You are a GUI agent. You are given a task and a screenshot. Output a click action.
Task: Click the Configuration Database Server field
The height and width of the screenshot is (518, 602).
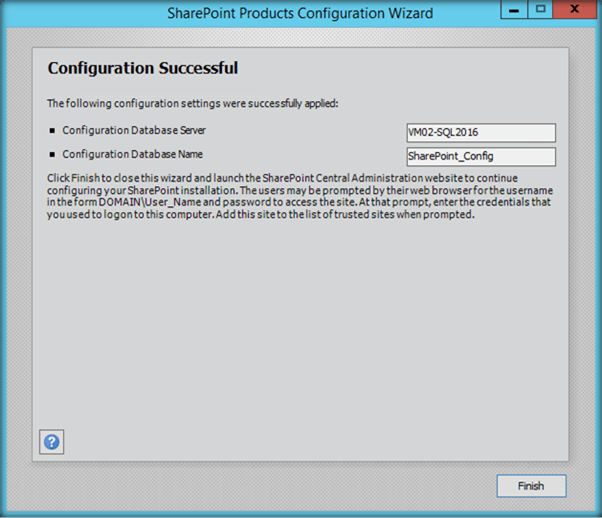pos(481,132)
